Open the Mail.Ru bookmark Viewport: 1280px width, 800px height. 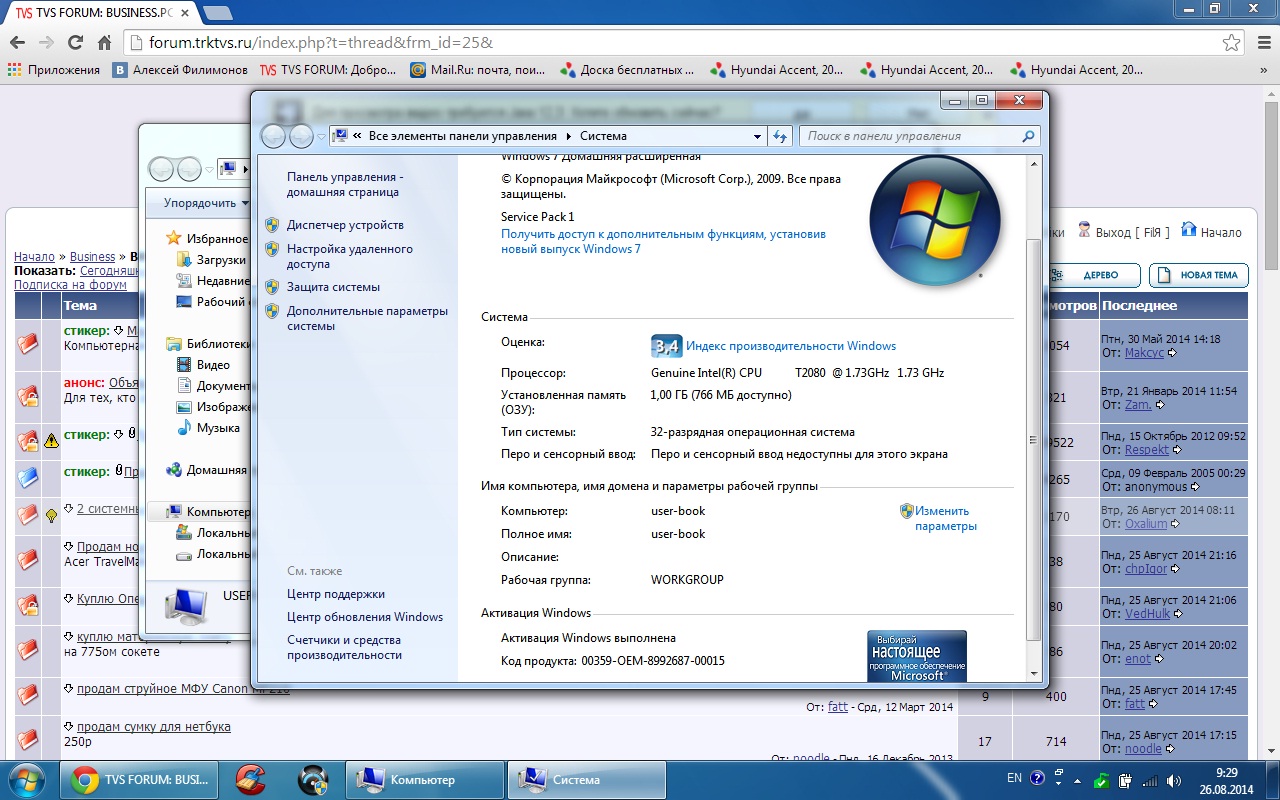coord(478,70)
